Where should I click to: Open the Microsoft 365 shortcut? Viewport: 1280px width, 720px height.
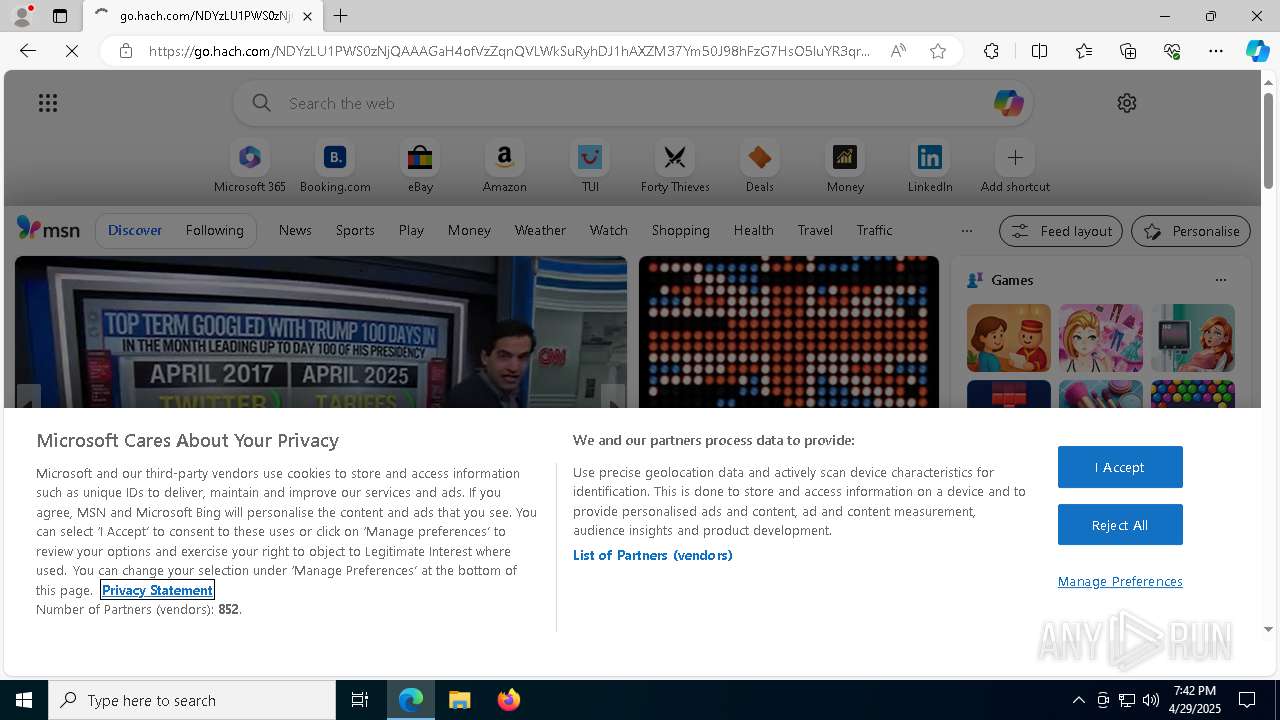(250, 166)
